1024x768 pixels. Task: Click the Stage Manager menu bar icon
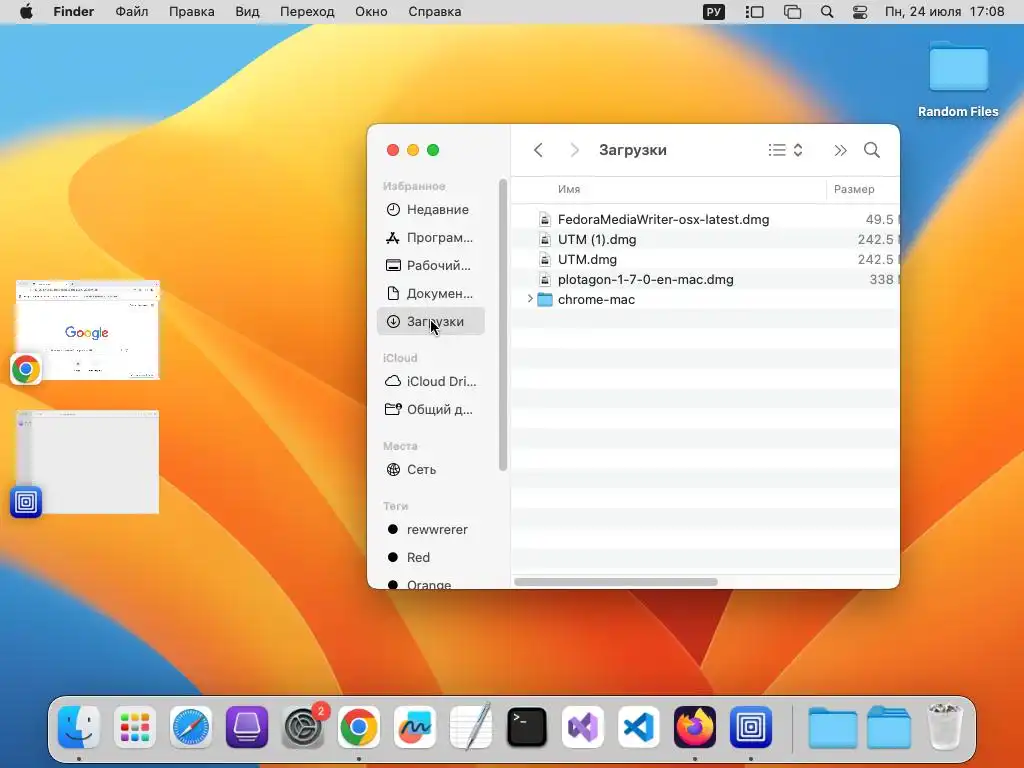(x=755, y=12)
